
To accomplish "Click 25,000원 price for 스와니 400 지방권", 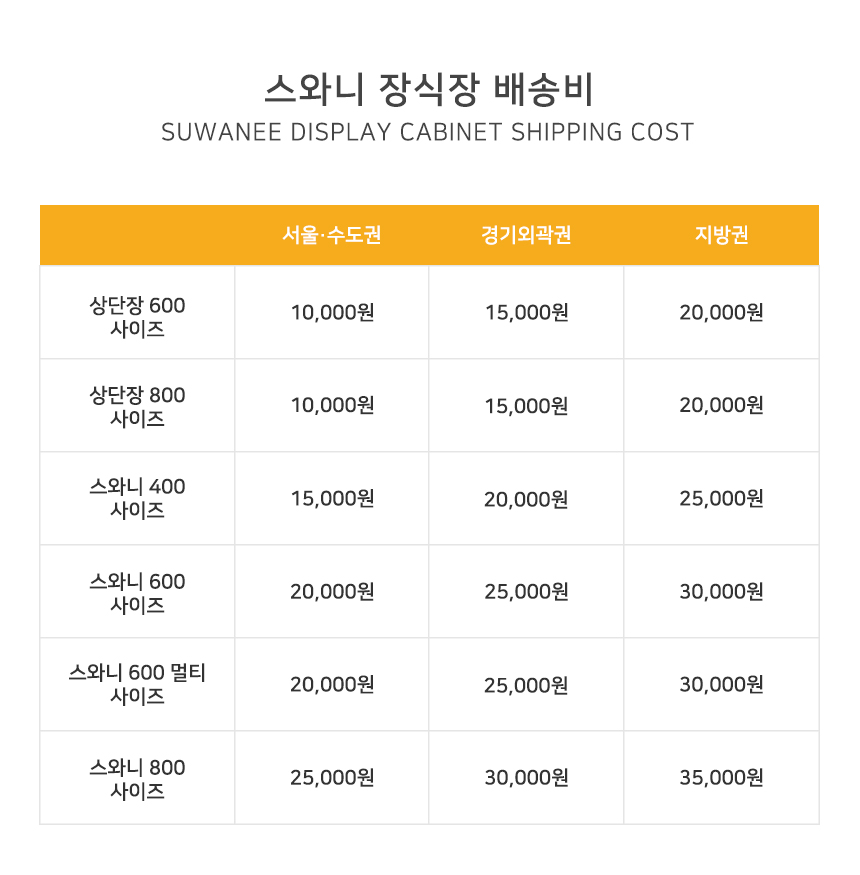I will [721, 498].
